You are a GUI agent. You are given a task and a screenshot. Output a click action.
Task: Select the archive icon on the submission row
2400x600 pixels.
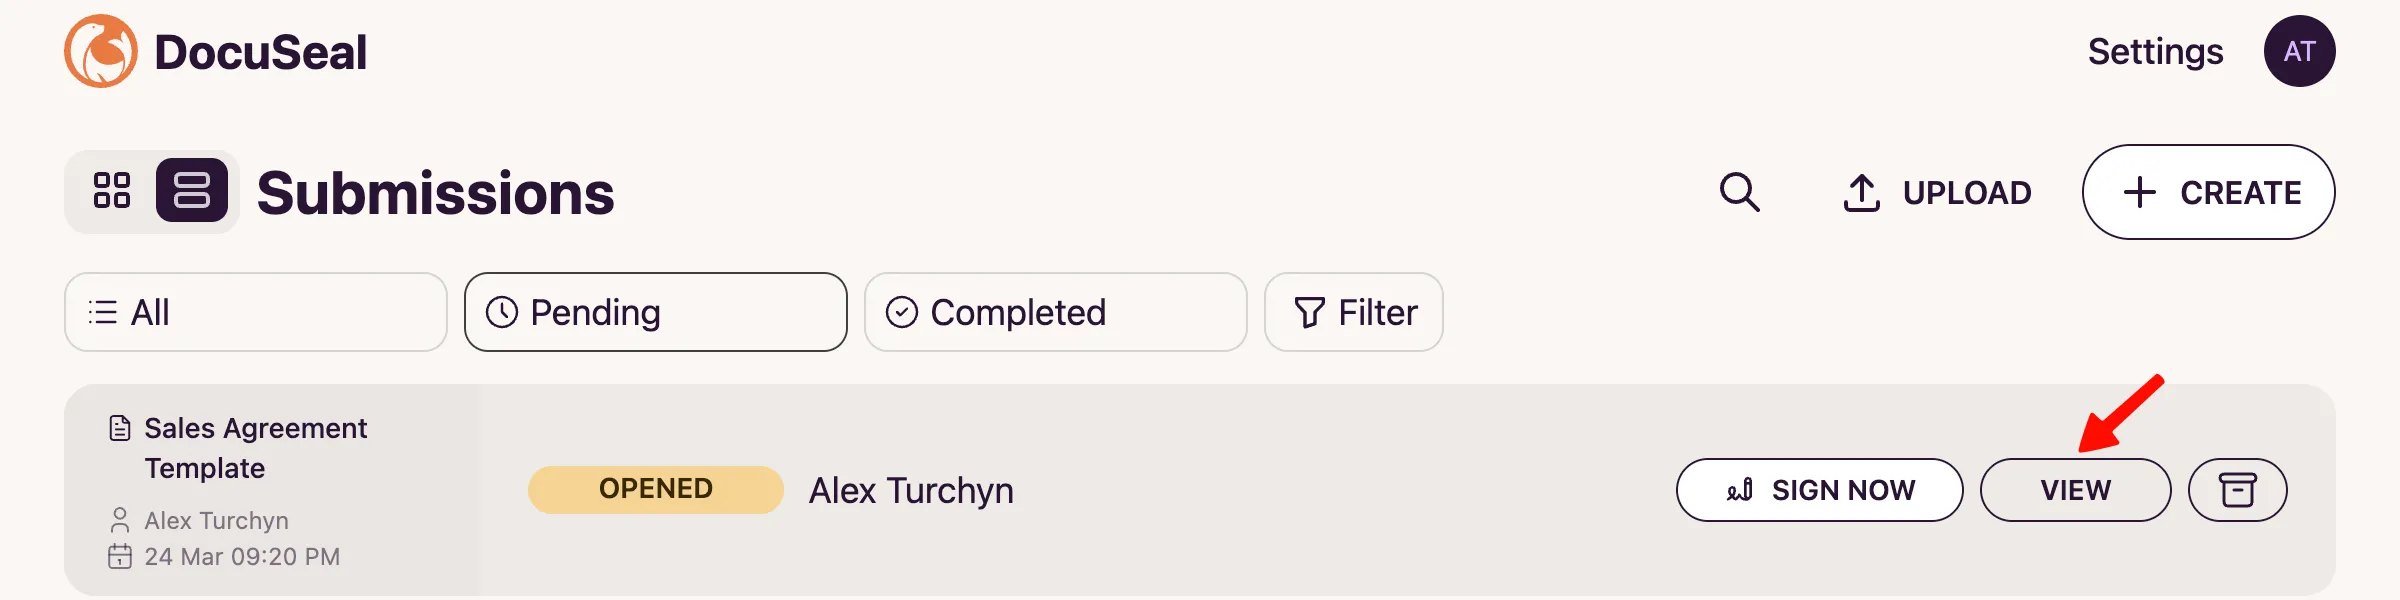[x=2237, y=490]
